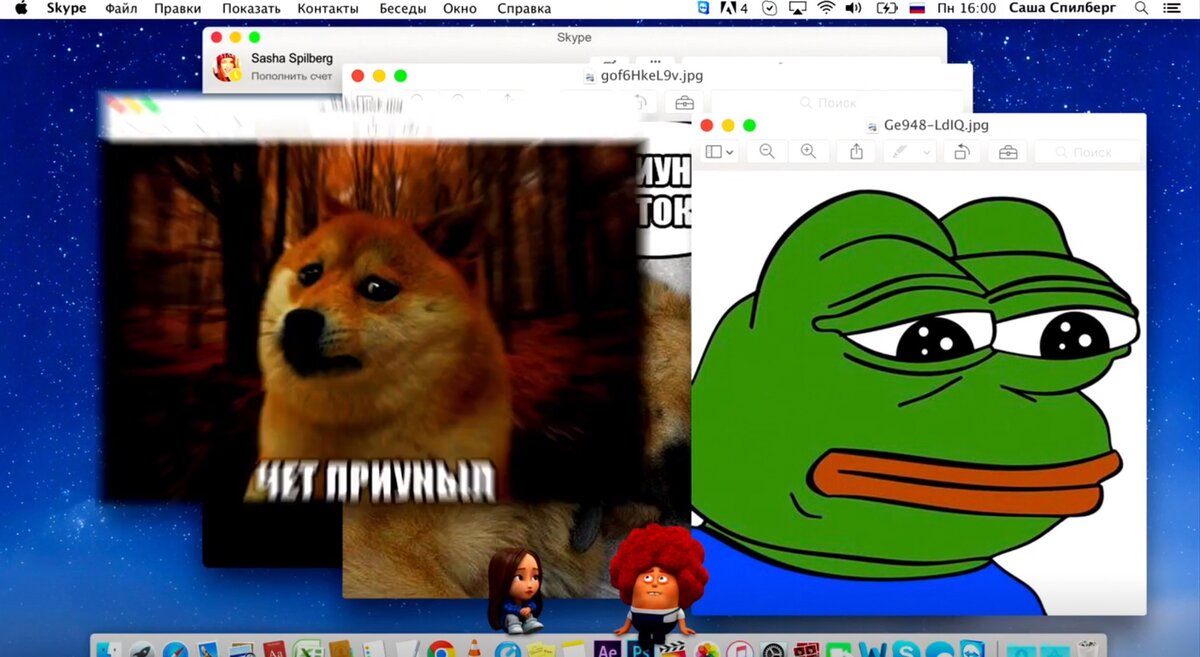Click the Sasha Spilberg avatar in Skype
Screen dimensions: 1200x657
pyautogui.click(x=227, y=67)
